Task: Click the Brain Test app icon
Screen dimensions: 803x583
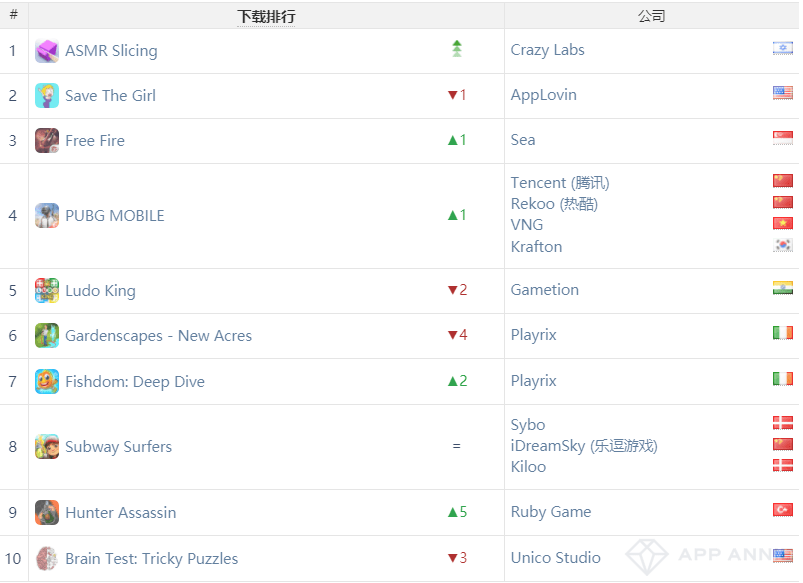Action: coord(47,559)
